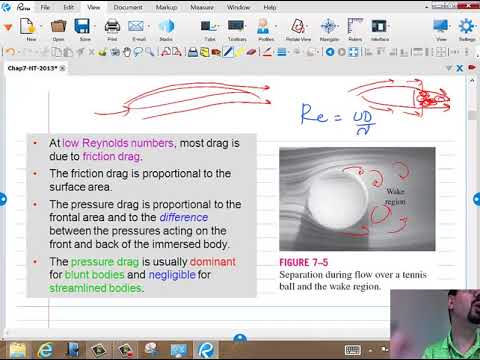Open the Markup menu
The height and width of the screenshot is (360, 480).
(x=166, y=7)
